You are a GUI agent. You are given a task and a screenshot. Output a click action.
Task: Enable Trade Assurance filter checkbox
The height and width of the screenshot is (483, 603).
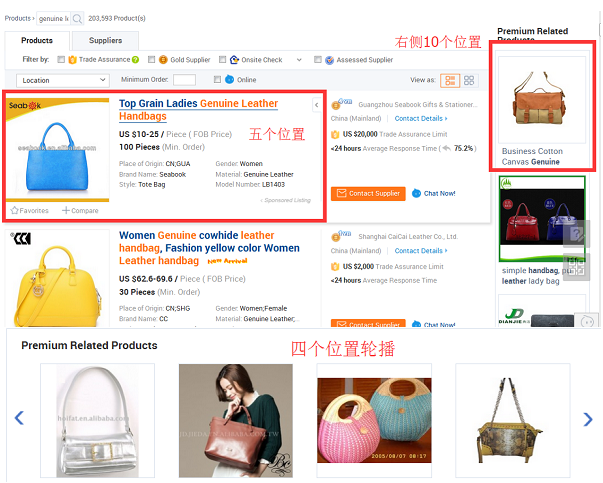[x=61, y=60]
